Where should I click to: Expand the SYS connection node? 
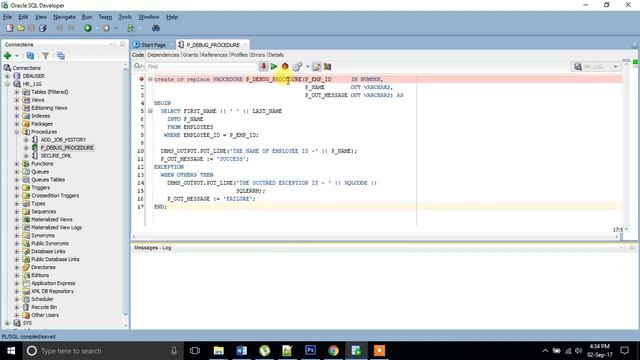[7, 323]
